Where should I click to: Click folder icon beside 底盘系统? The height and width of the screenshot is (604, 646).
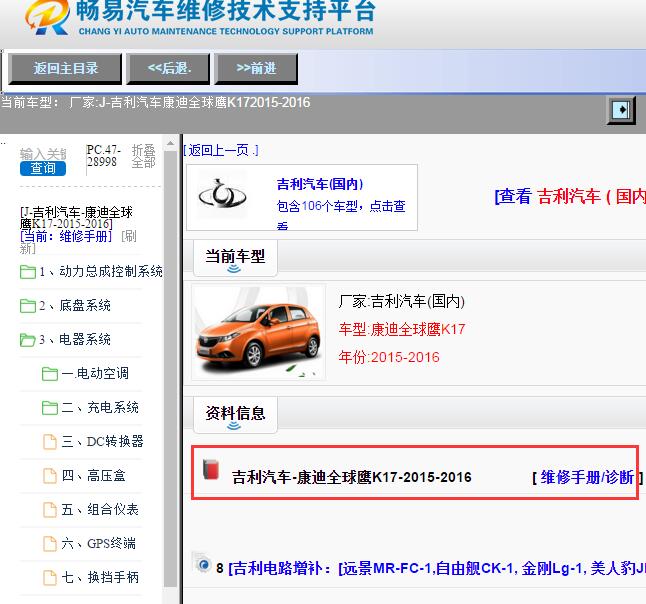click(28, 306)
